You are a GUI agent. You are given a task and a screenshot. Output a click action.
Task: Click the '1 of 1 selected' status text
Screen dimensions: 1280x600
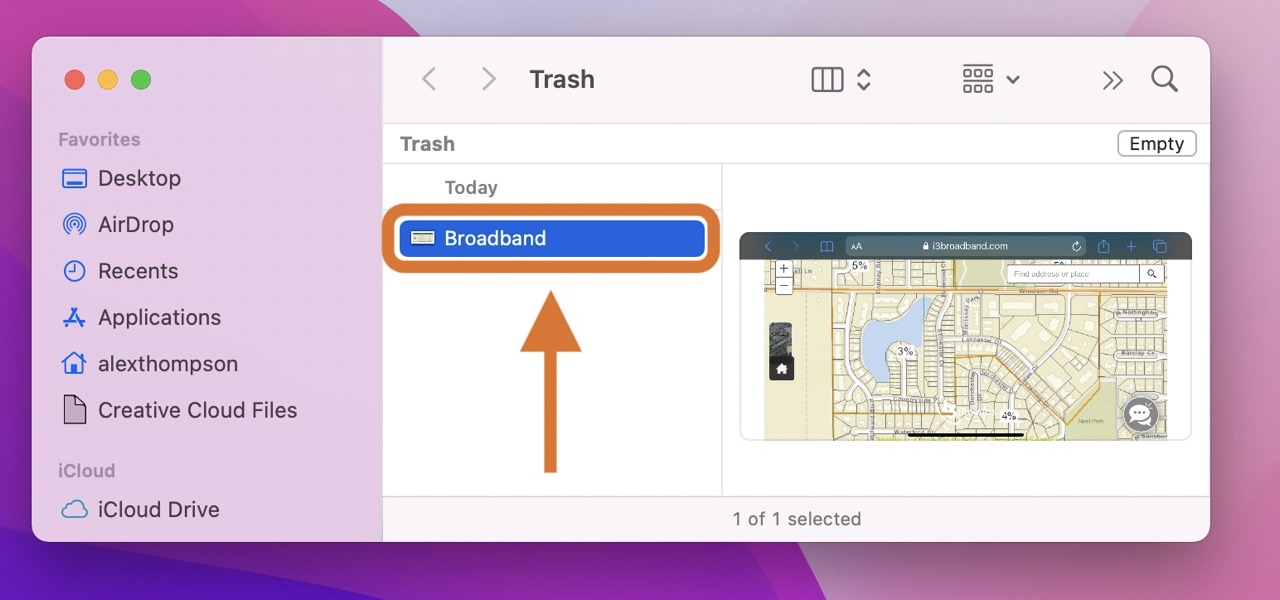[x=797, y=519]
